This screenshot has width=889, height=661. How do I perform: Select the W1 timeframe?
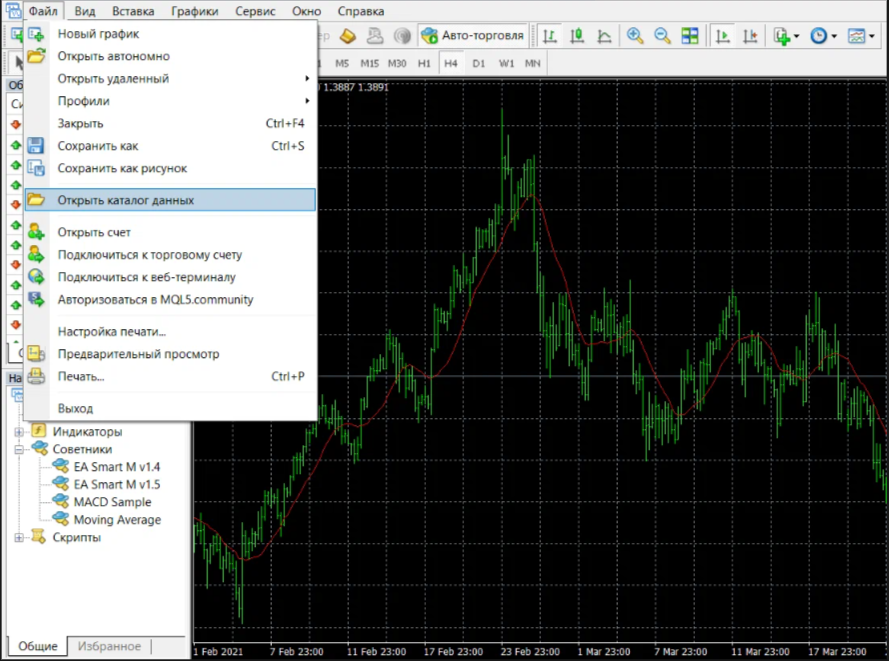coord(506,63)
